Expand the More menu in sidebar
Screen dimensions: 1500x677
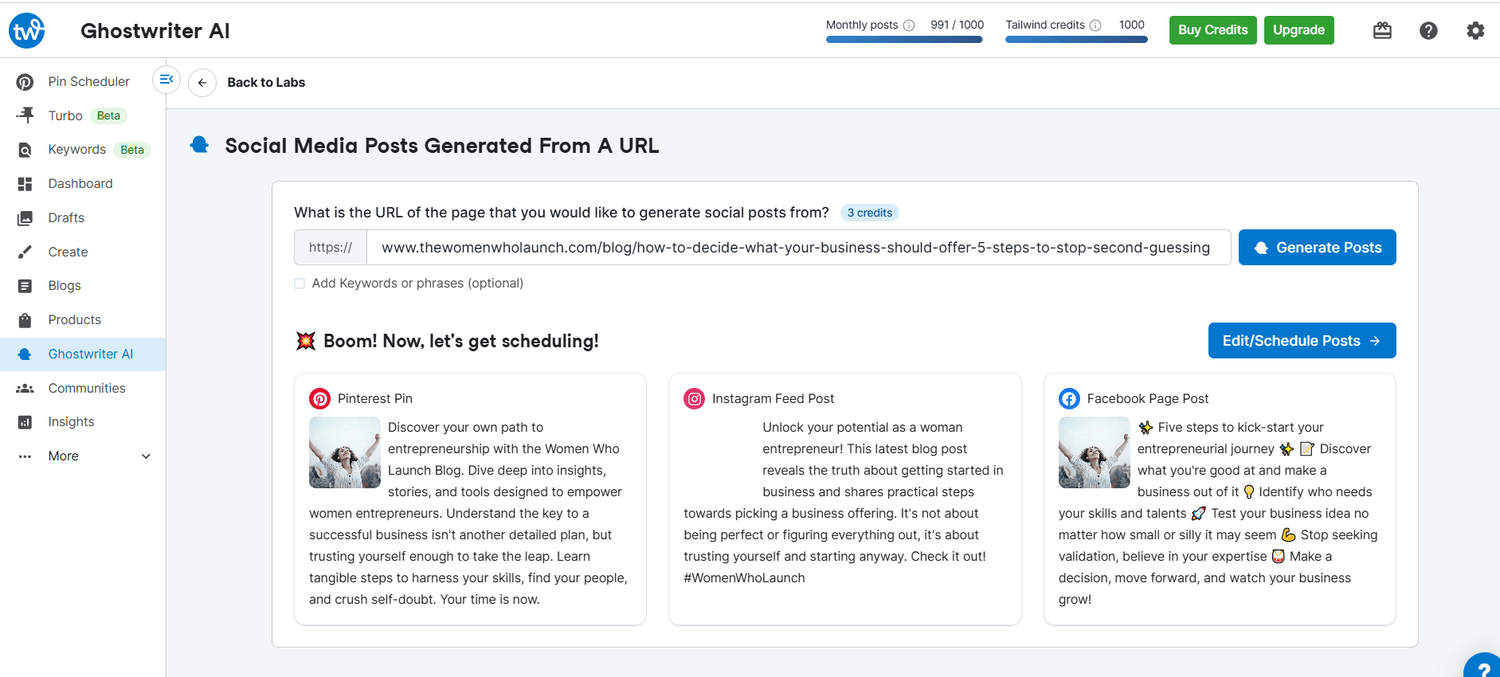coord(146,456)
